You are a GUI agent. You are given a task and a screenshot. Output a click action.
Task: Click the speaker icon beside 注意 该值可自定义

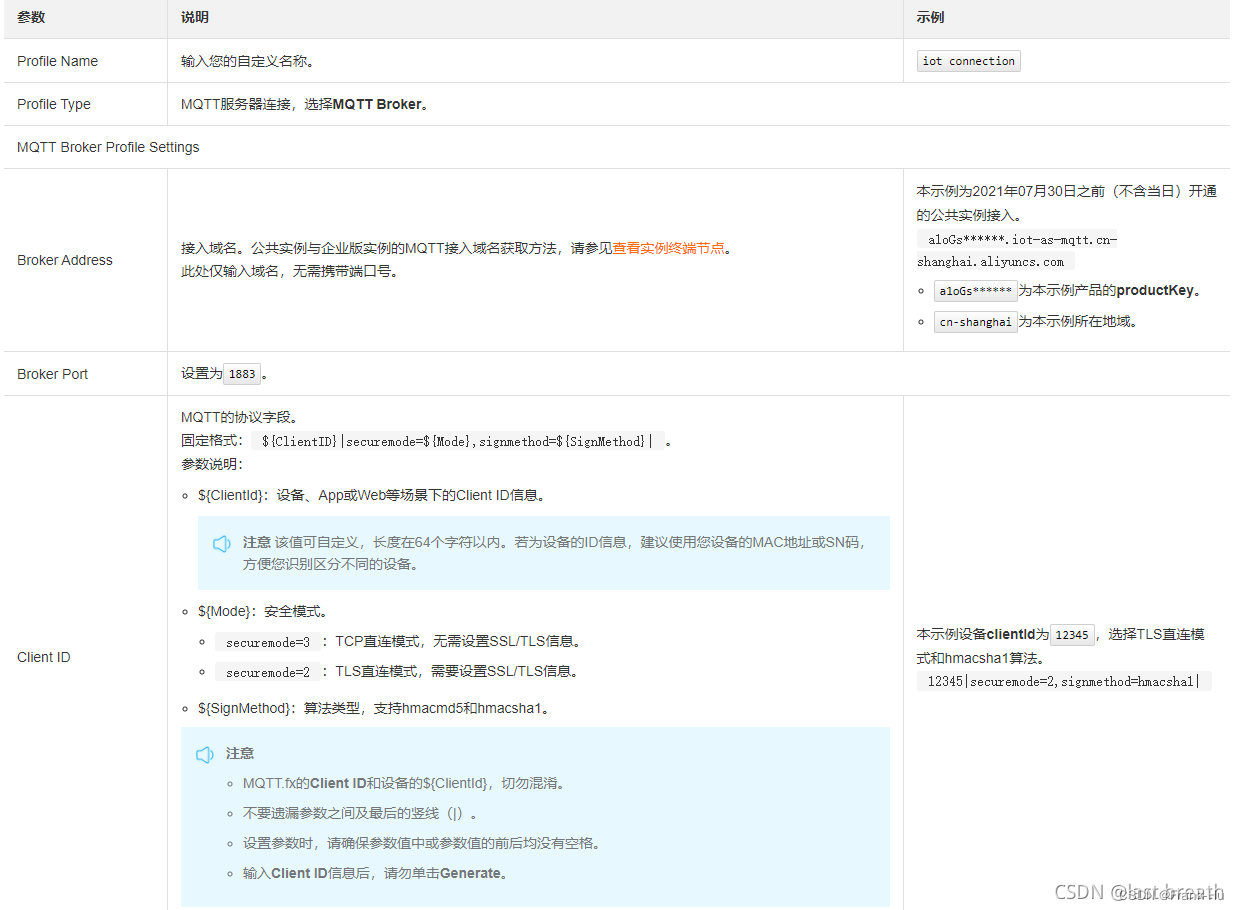(x=221, y=544)
